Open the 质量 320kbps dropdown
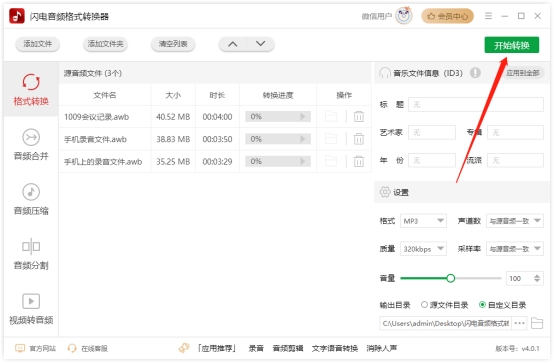This screenshot has width=554, height=363. point(423,249)
